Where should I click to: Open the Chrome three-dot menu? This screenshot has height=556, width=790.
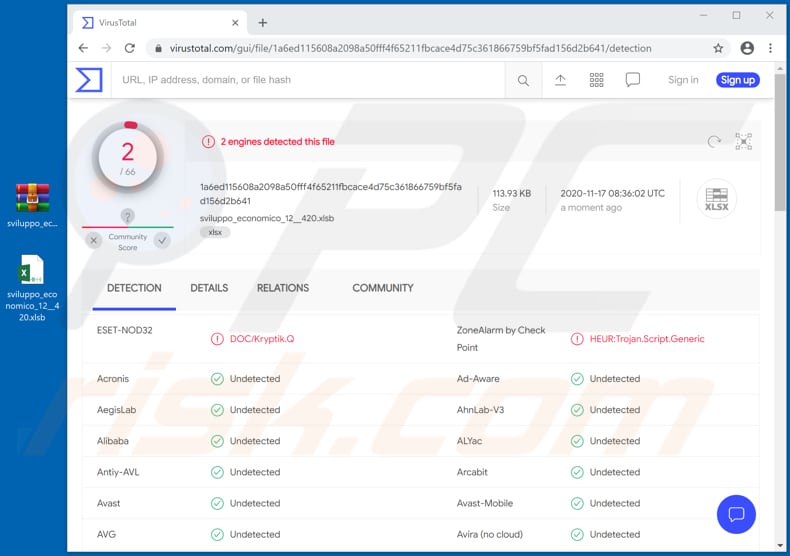770,48
